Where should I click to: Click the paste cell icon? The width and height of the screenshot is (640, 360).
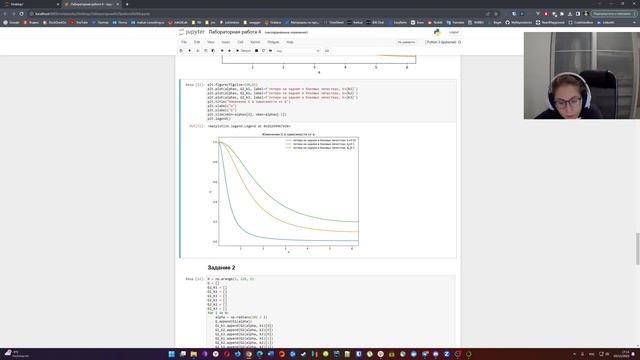tap(213, 51)
